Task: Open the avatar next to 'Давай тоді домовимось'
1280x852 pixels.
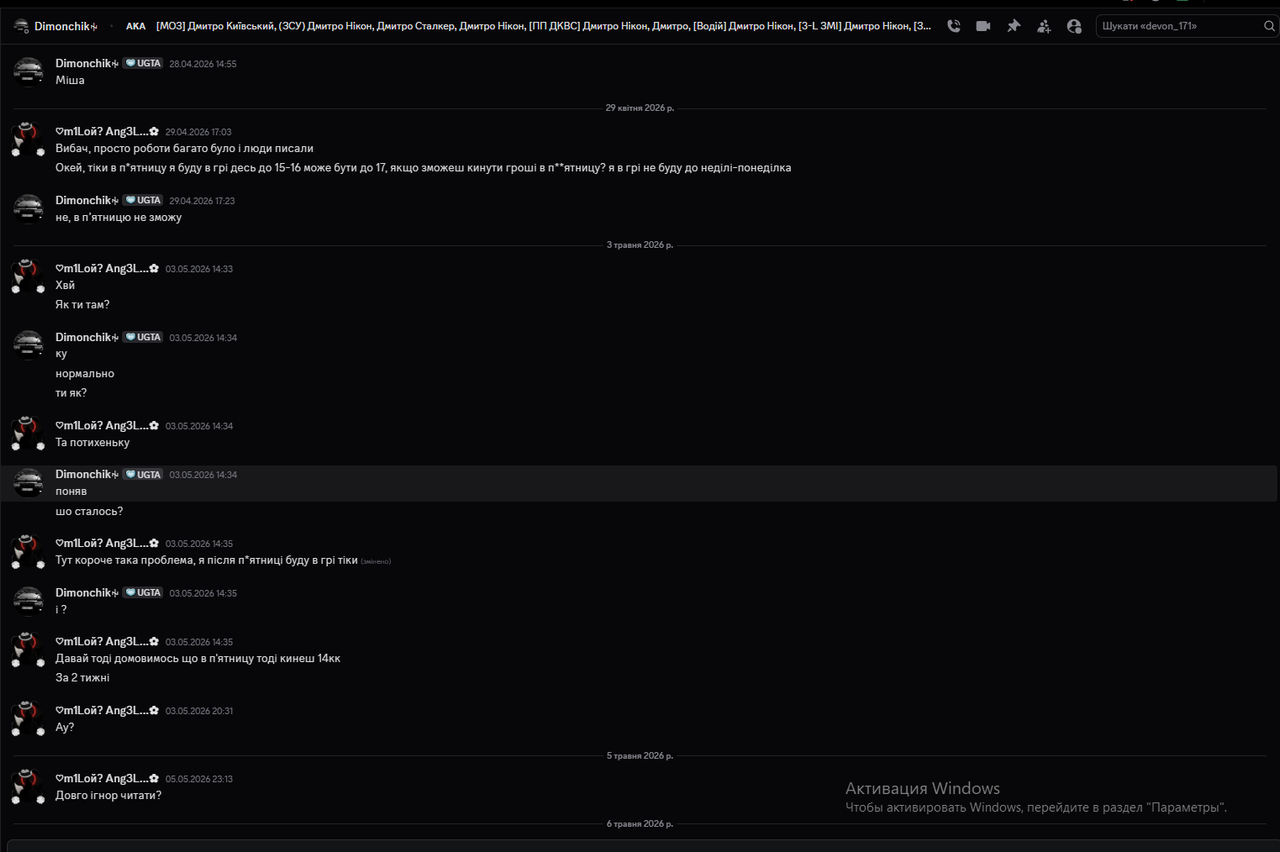Action: pos(28,650)
